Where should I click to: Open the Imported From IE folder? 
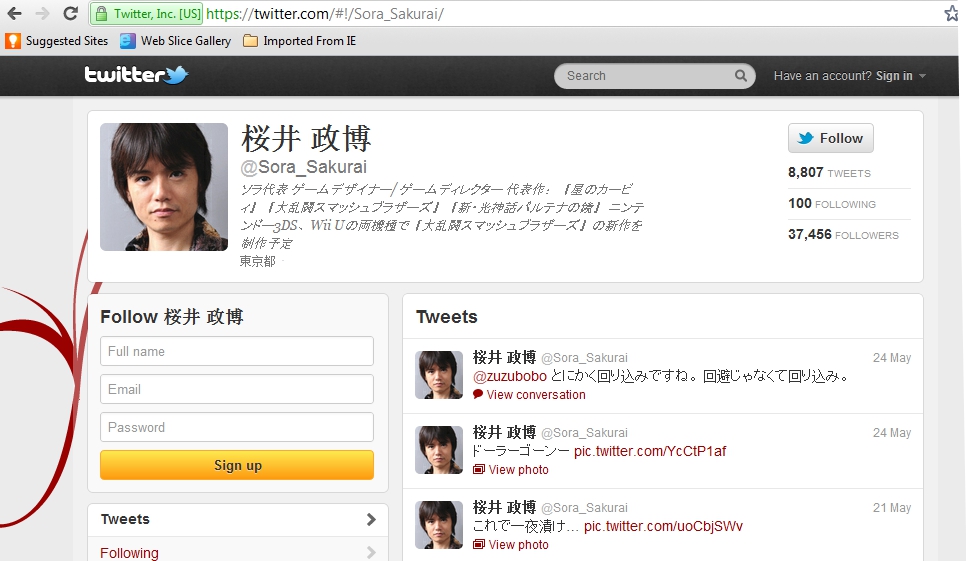click(299, 41)
